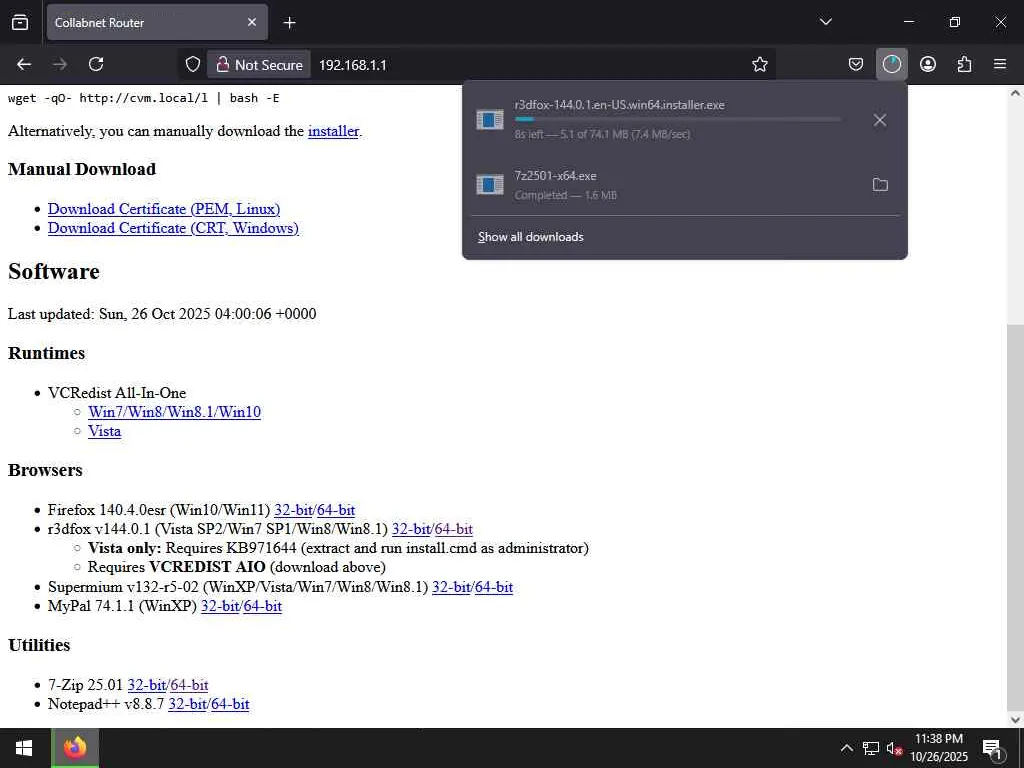Download 7-Zip 25.01 64-bit
The image size is (1024, 768).
click(189, 685)
